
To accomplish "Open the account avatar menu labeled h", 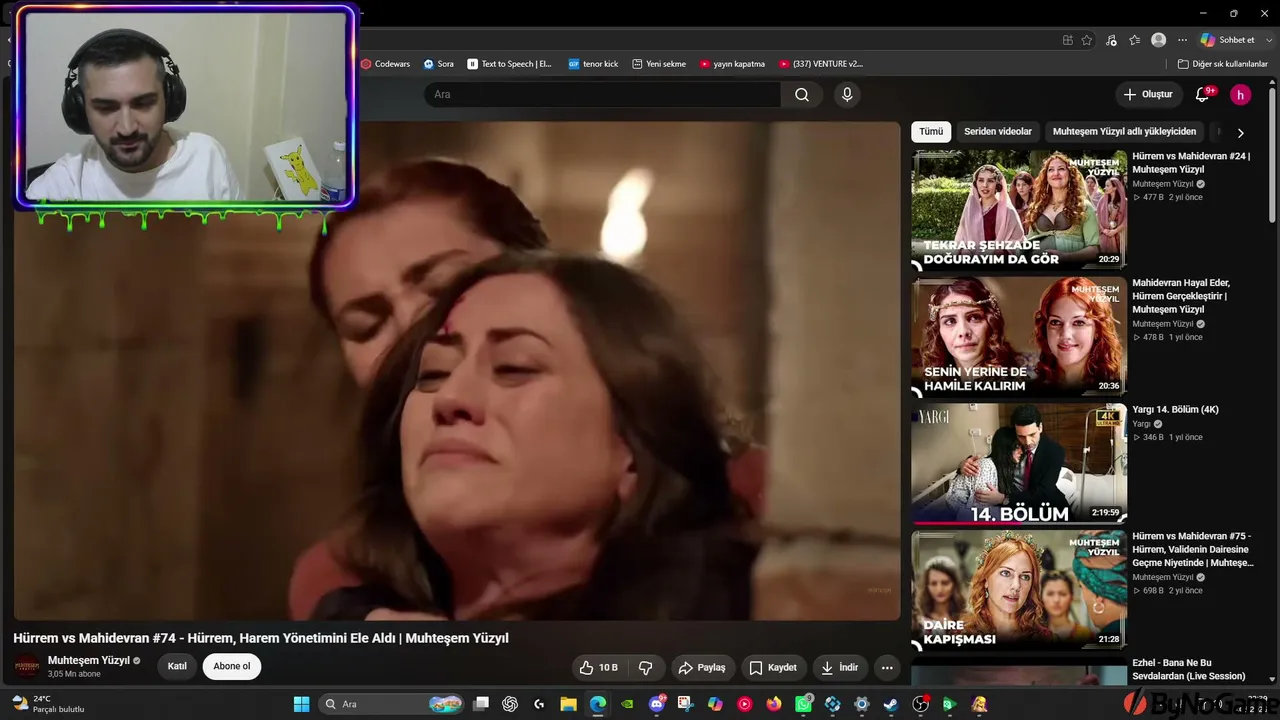I will click(x=1240, y=94).
